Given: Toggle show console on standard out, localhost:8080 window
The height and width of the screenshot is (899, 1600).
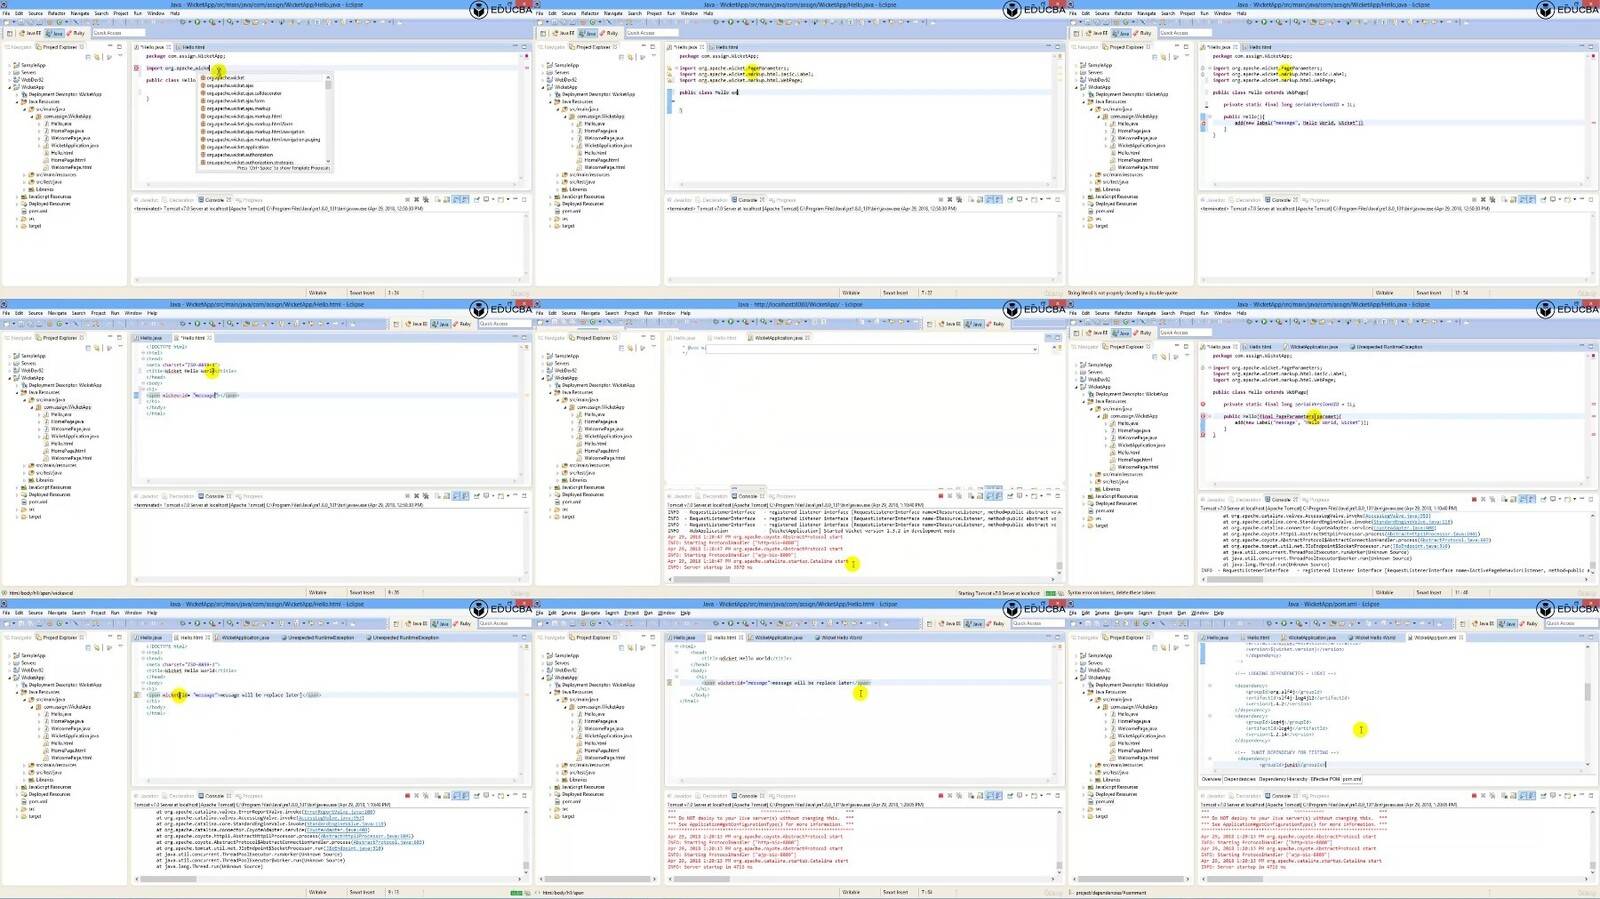Looking at the screenshot, I should click(988, 496).
